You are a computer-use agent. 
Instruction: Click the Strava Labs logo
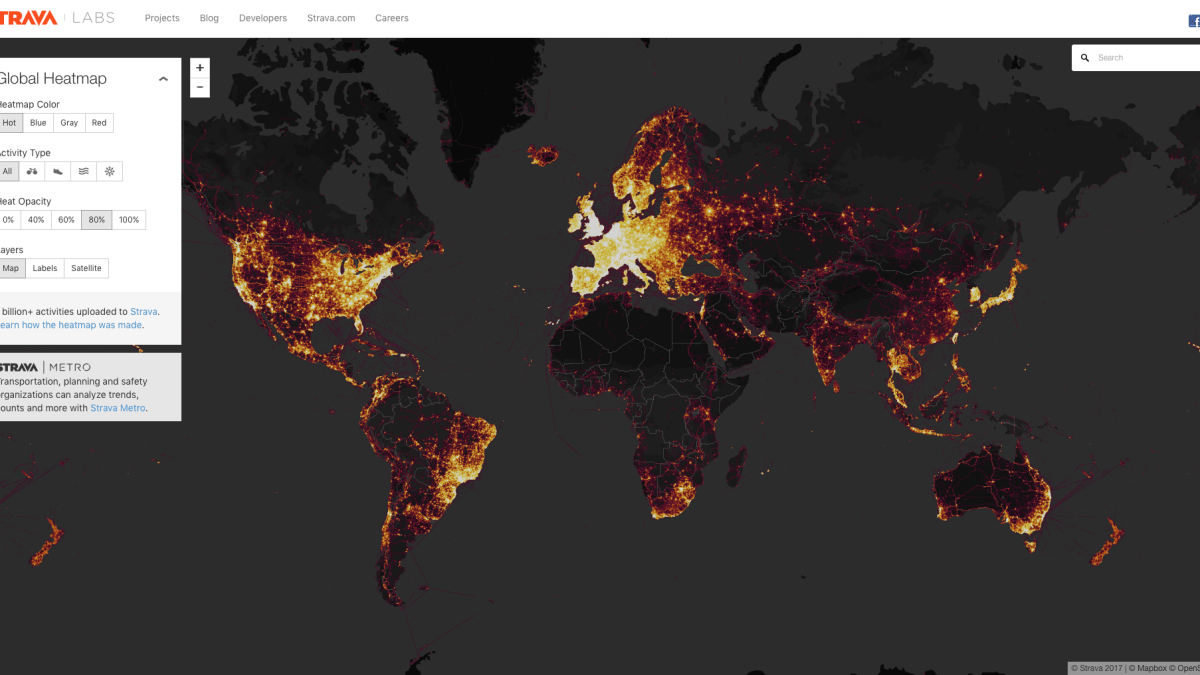point(57,17)
